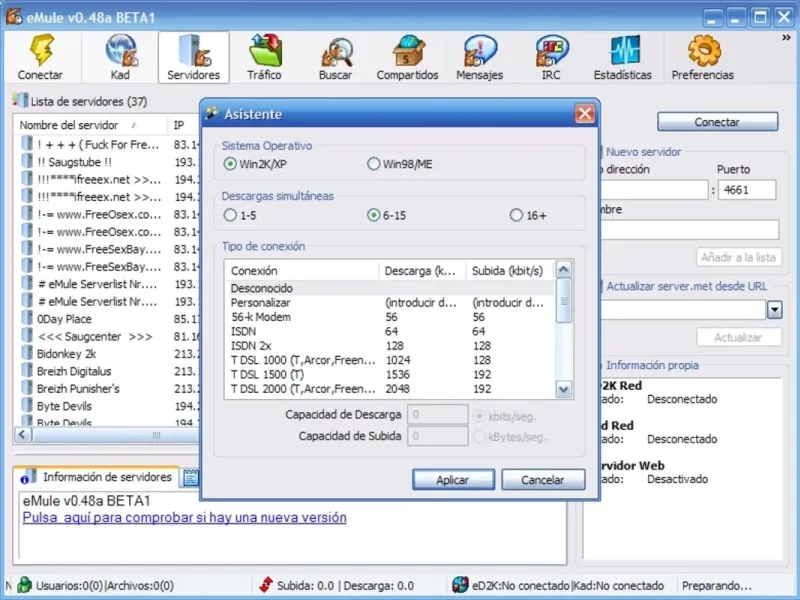Click the eD2K connection globe status icon

point(460,585)
